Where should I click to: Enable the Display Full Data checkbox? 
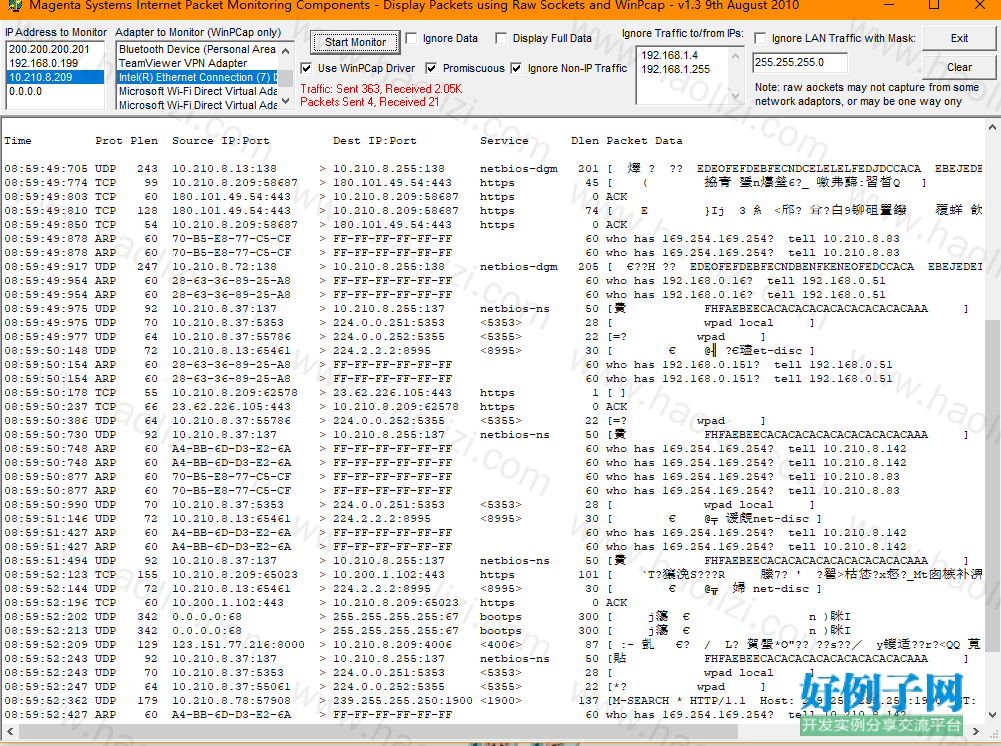coord(502,38)
